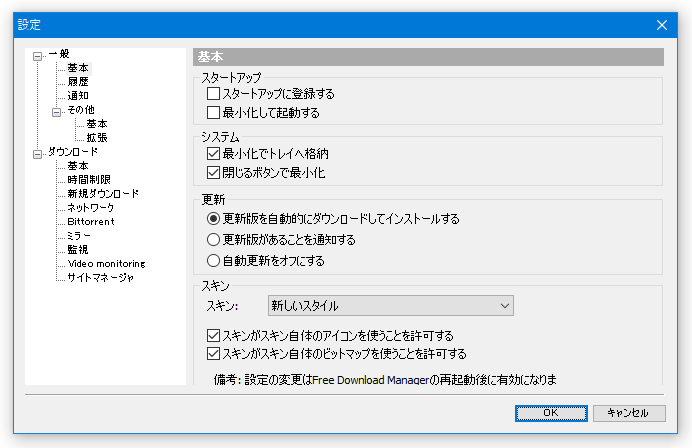Select その他 tree item
Viewport: 692px width, 448px height.
point(81,110)
